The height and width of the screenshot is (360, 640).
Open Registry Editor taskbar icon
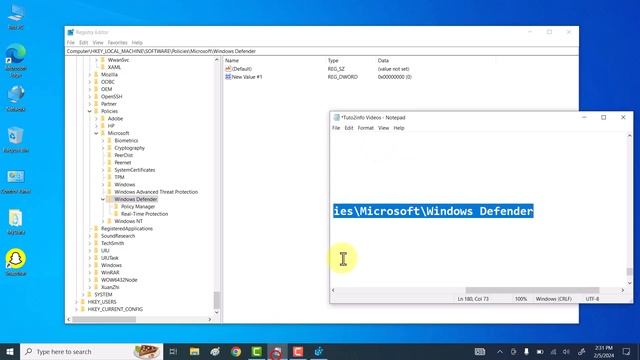coord(319,351)
